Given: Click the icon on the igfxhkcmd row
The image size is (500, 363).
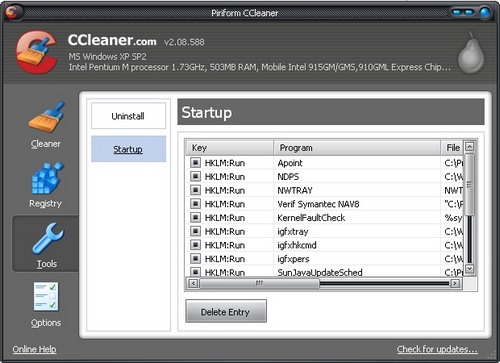Looking at the screenshot, I should coord(195,245).
